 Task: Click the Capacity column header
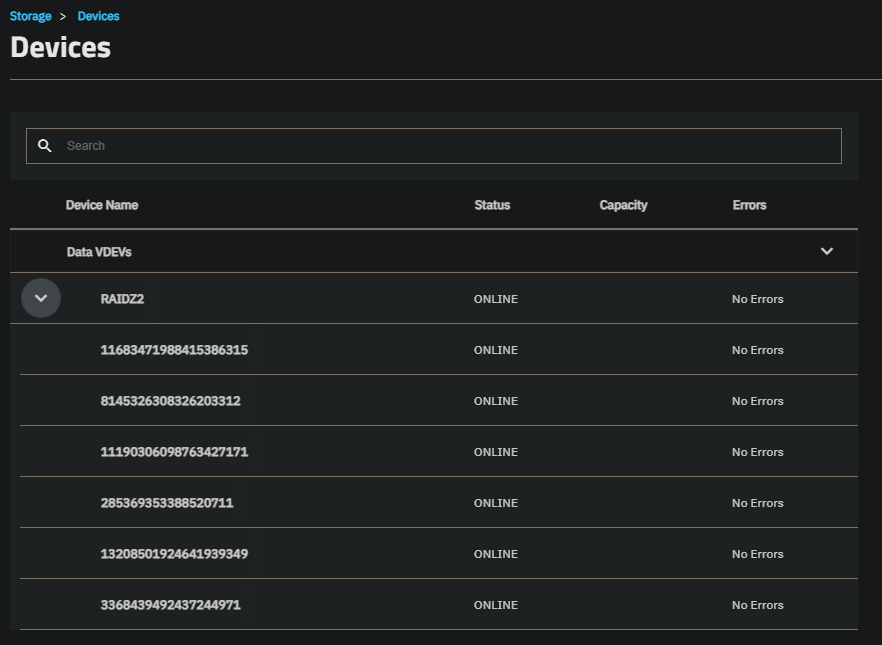pyautogui.click(x=623, y=205)
